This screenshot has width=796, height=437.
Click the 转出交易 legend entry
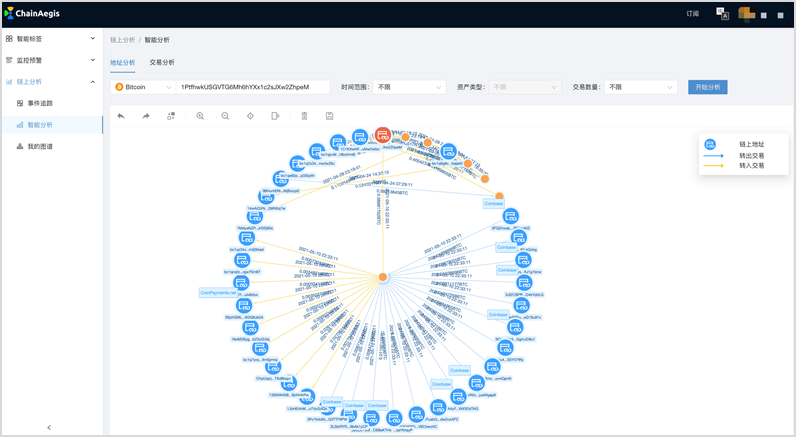[x=752, y=156]
